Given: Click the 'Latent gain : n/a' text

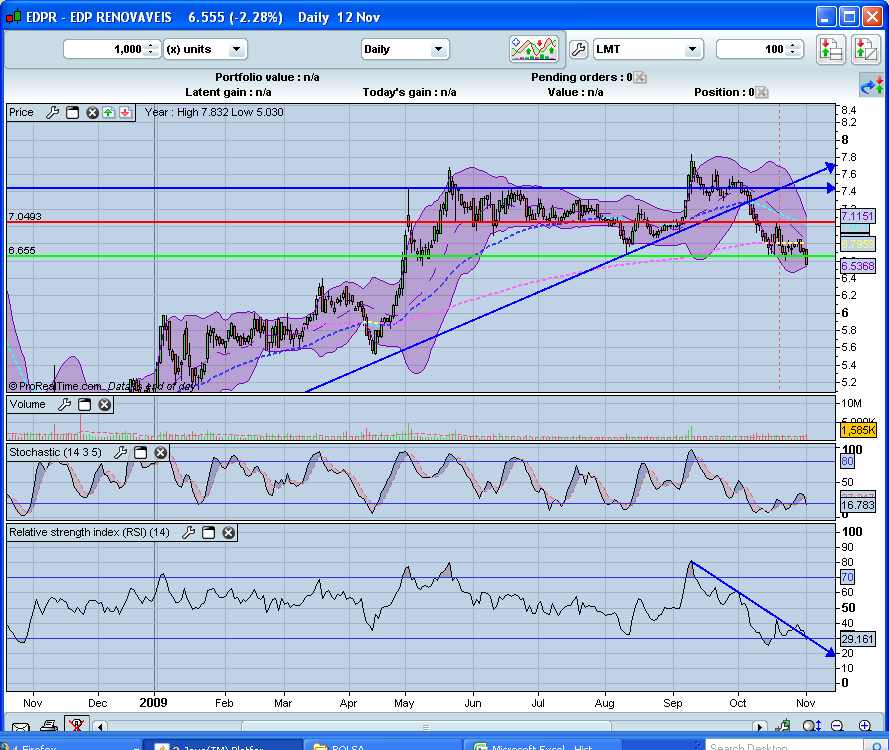Looking at the screenshot, I should point(228,92).
